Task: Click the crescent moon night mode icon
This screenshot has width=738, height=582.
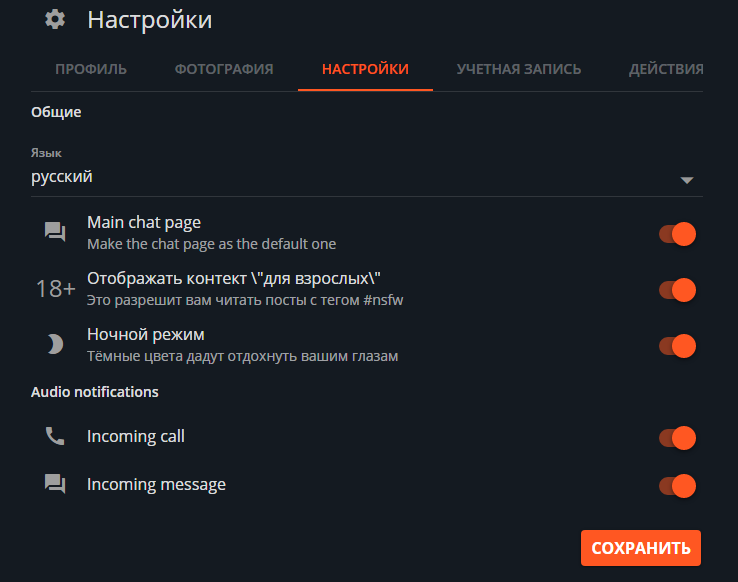Action: click(x=55, y=345)
